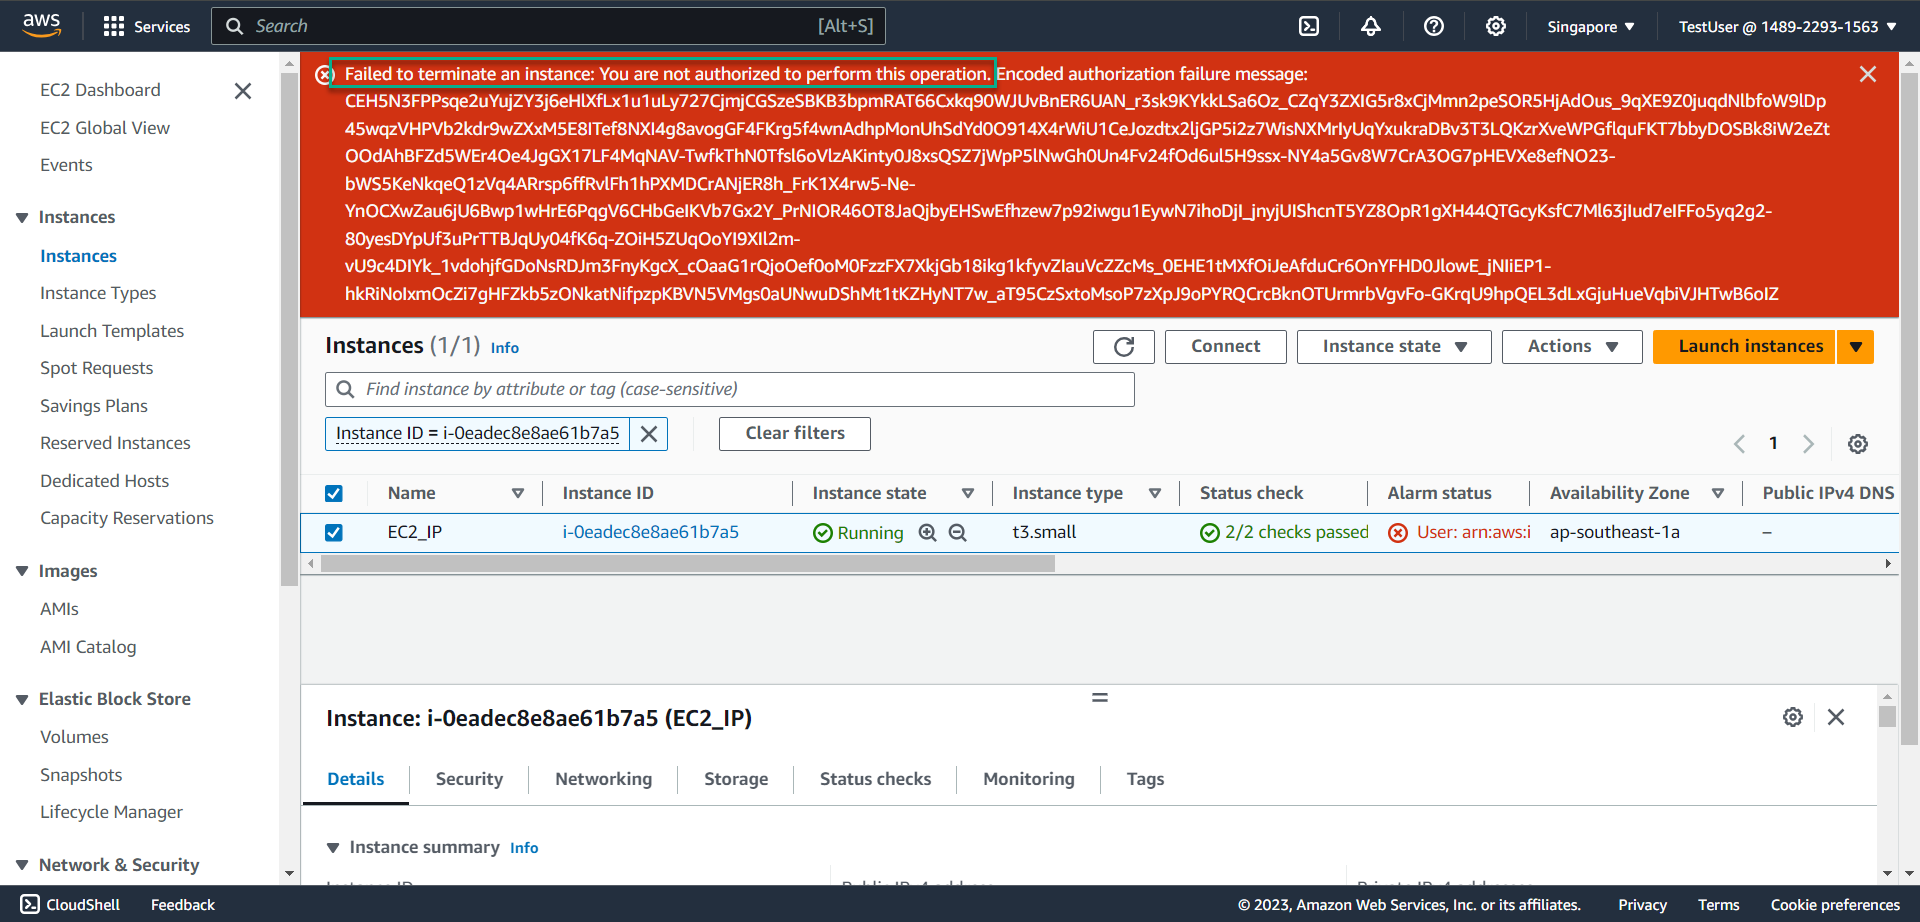Click zoom-out filter icon next to Running
1920x922 pixels.
(x=957, y=533)
